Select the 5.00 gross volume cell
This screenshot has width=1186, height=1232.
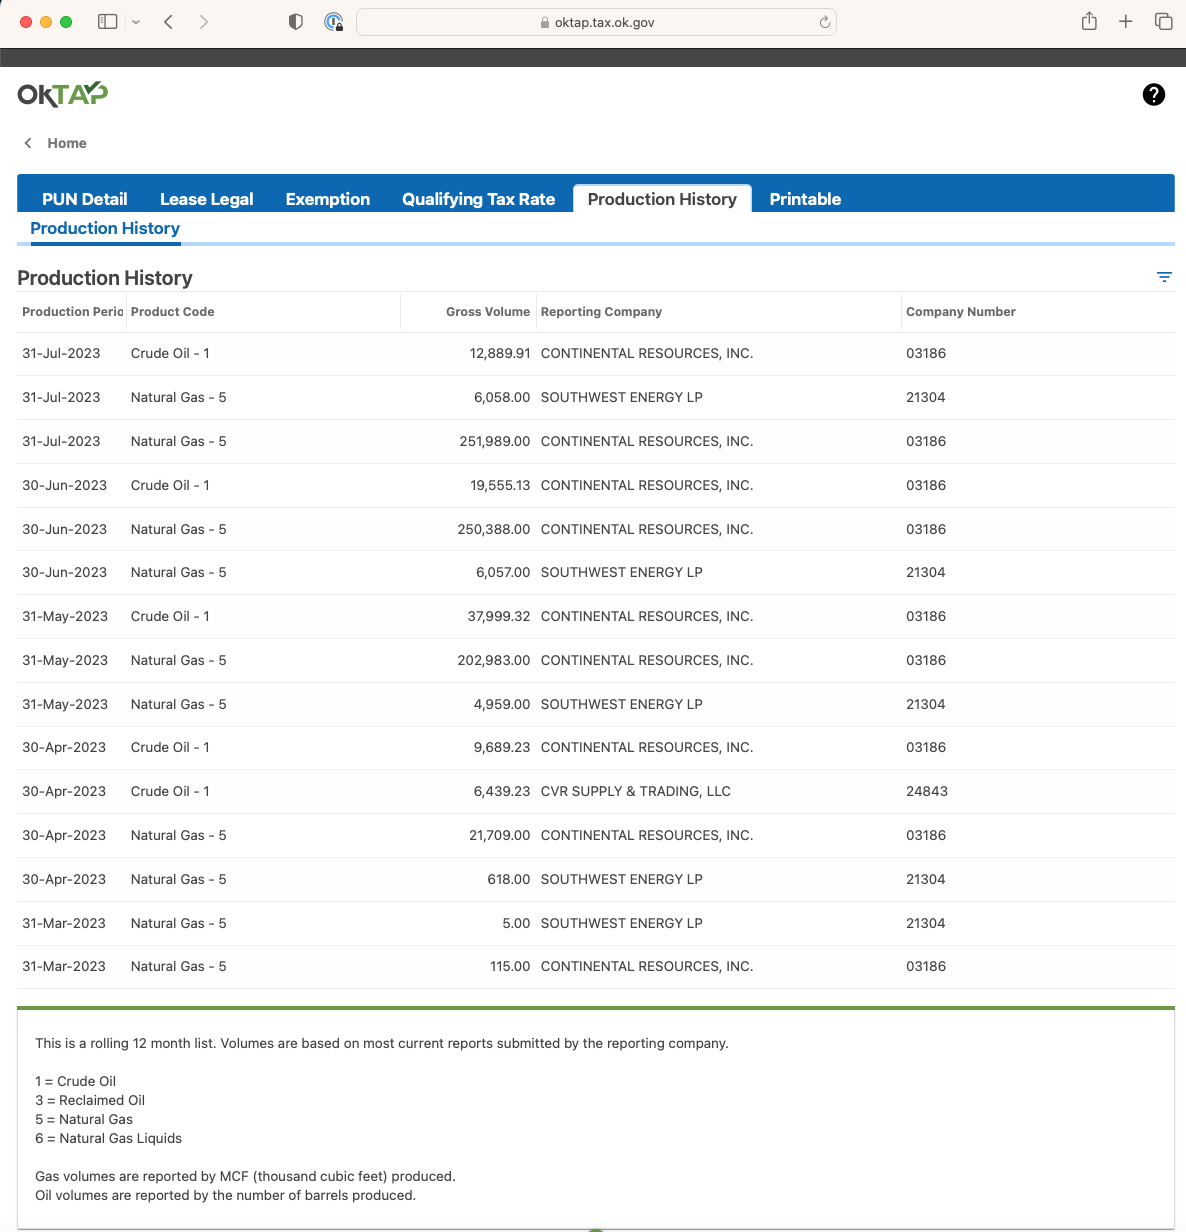pyautogui.click(x=516, y=923)
